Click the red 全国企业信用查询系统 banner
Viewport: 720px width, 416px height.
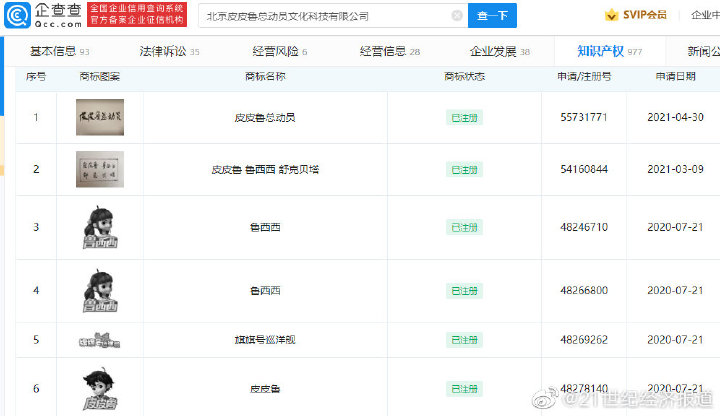tap(137, 15)
